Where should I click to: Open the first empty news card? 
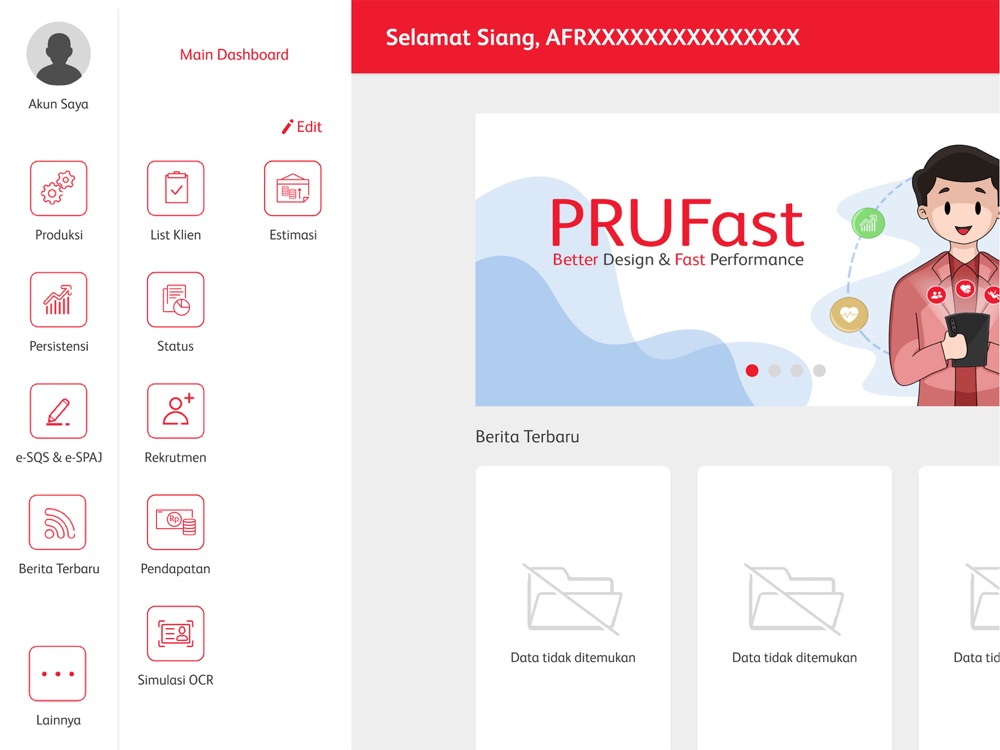pyautogui.click(x=573, y=608)
